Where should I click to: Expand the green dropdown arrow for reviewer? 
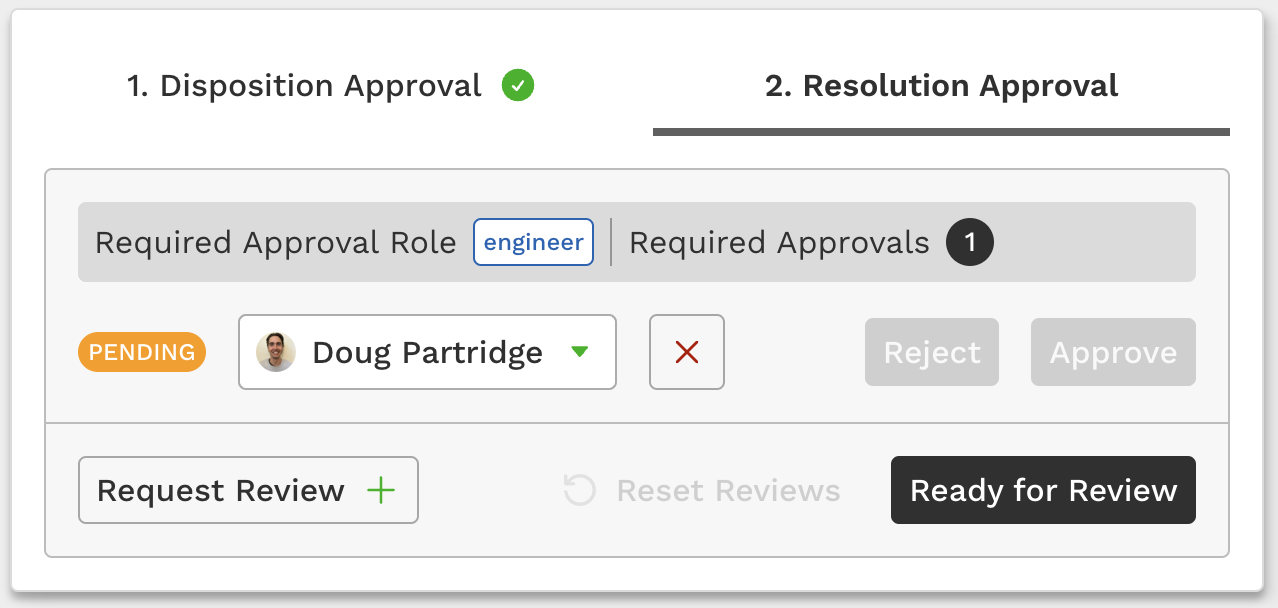[x=579, y=352]
